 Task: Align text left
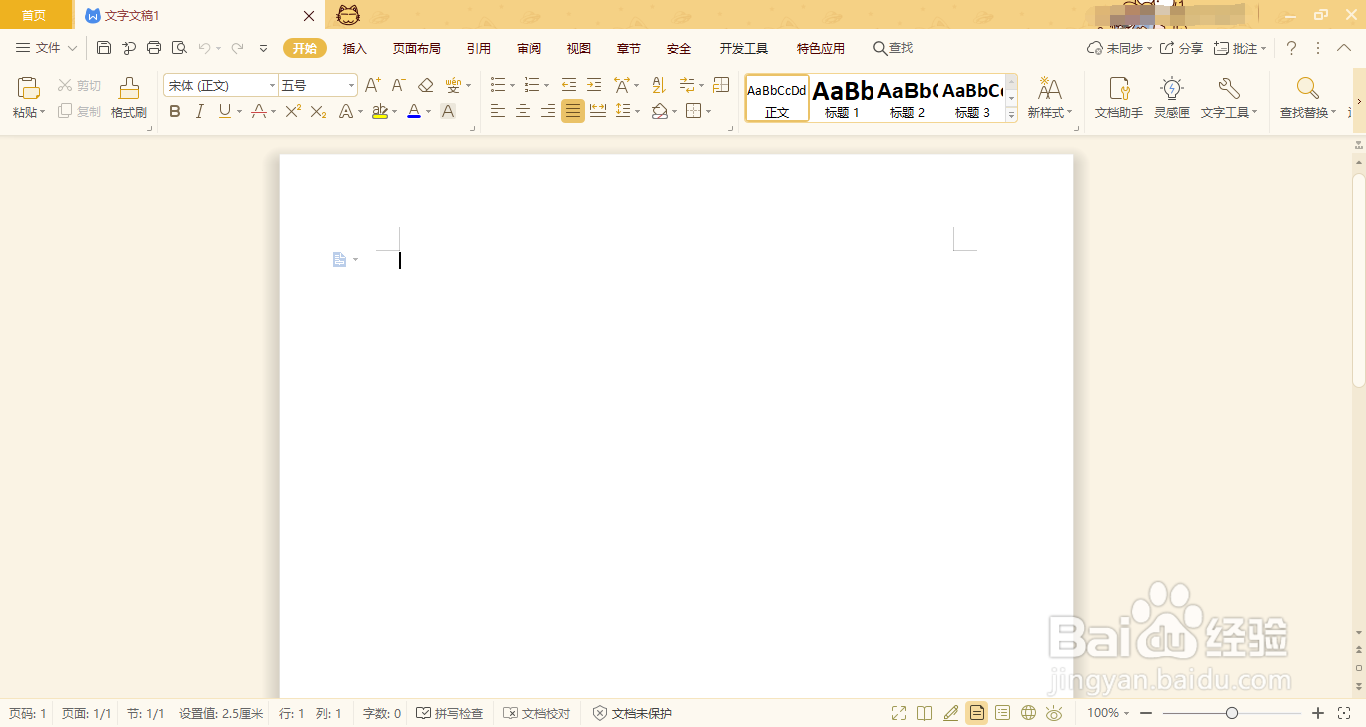pos(497,112)
